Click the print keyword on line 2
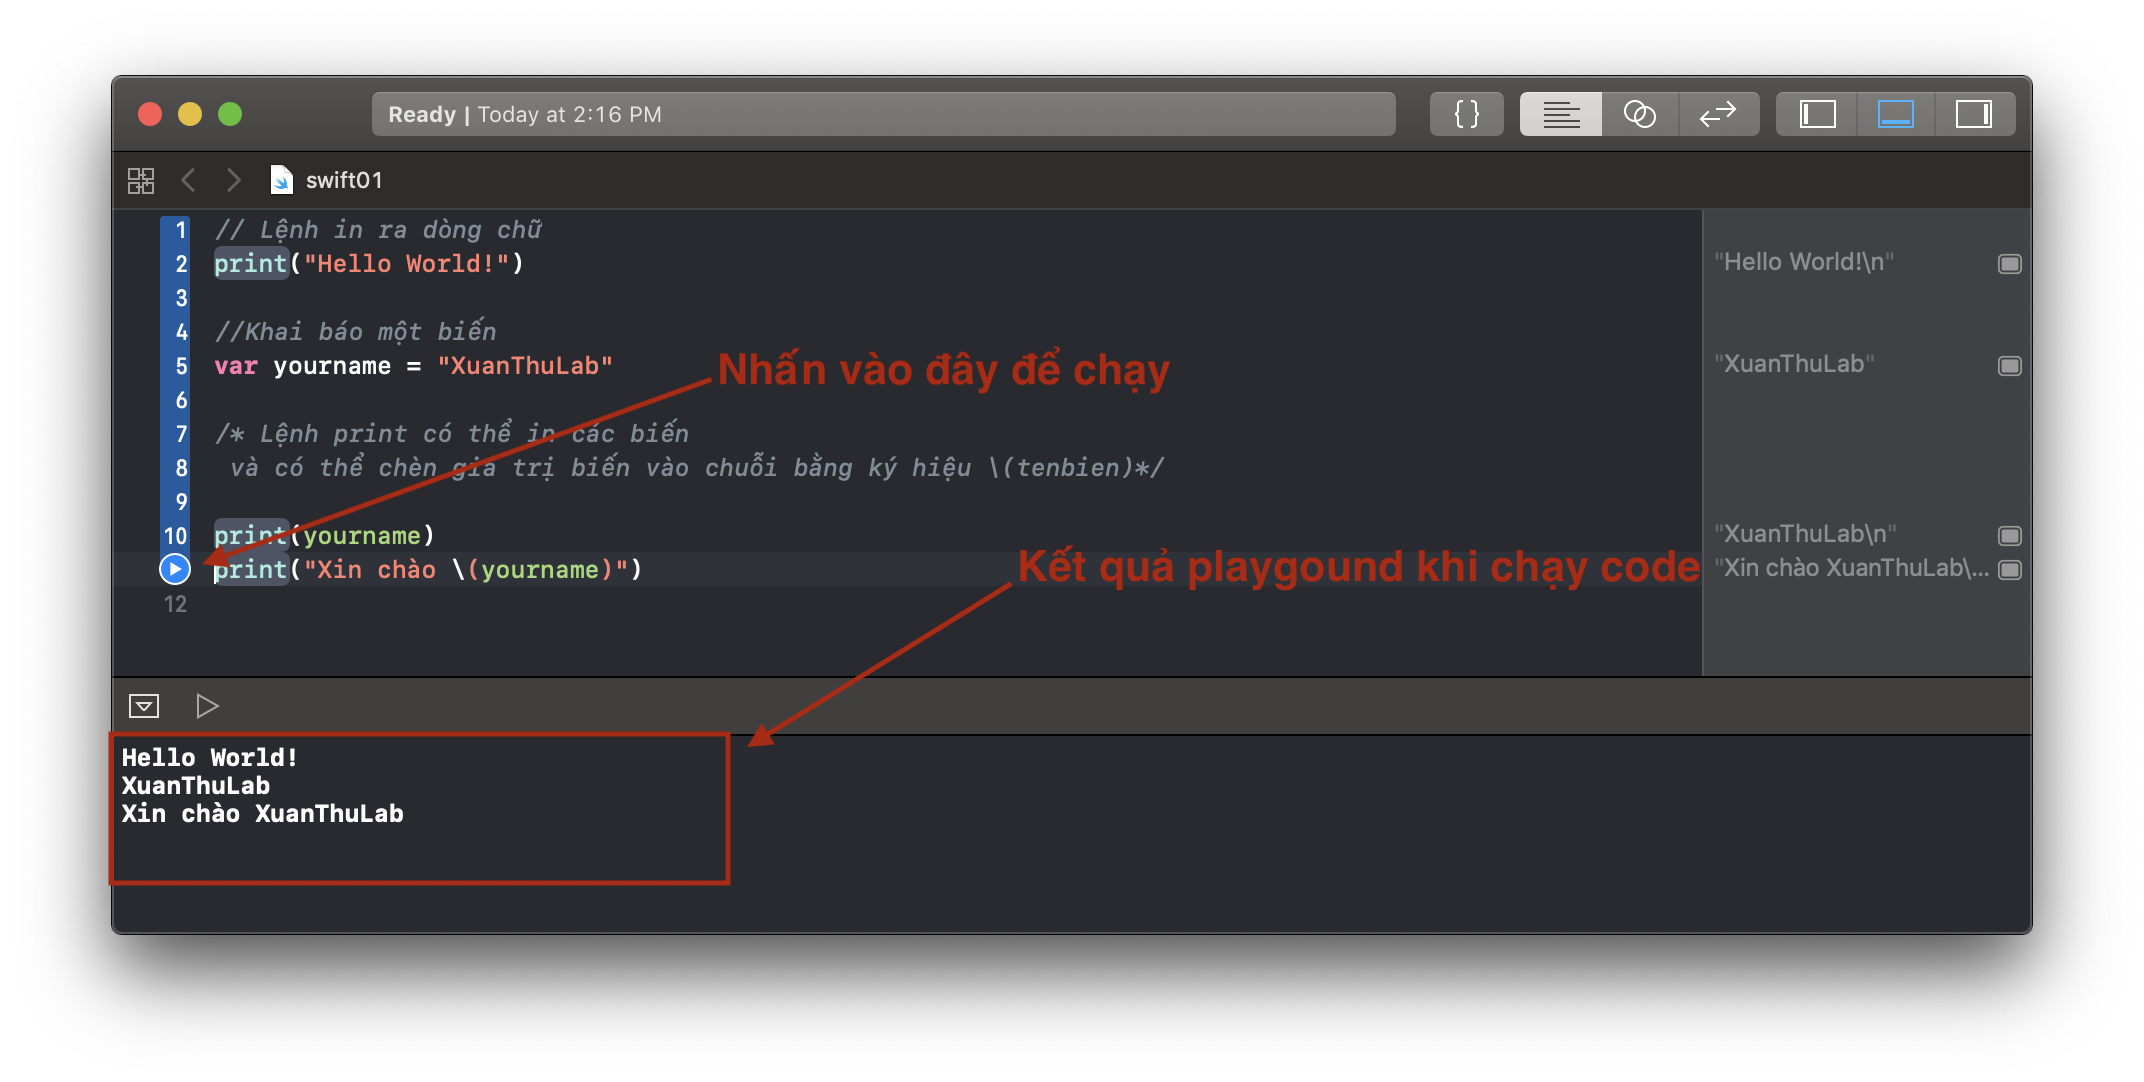This screenshot has height=1082, width=2144. [x=250, y=264]
